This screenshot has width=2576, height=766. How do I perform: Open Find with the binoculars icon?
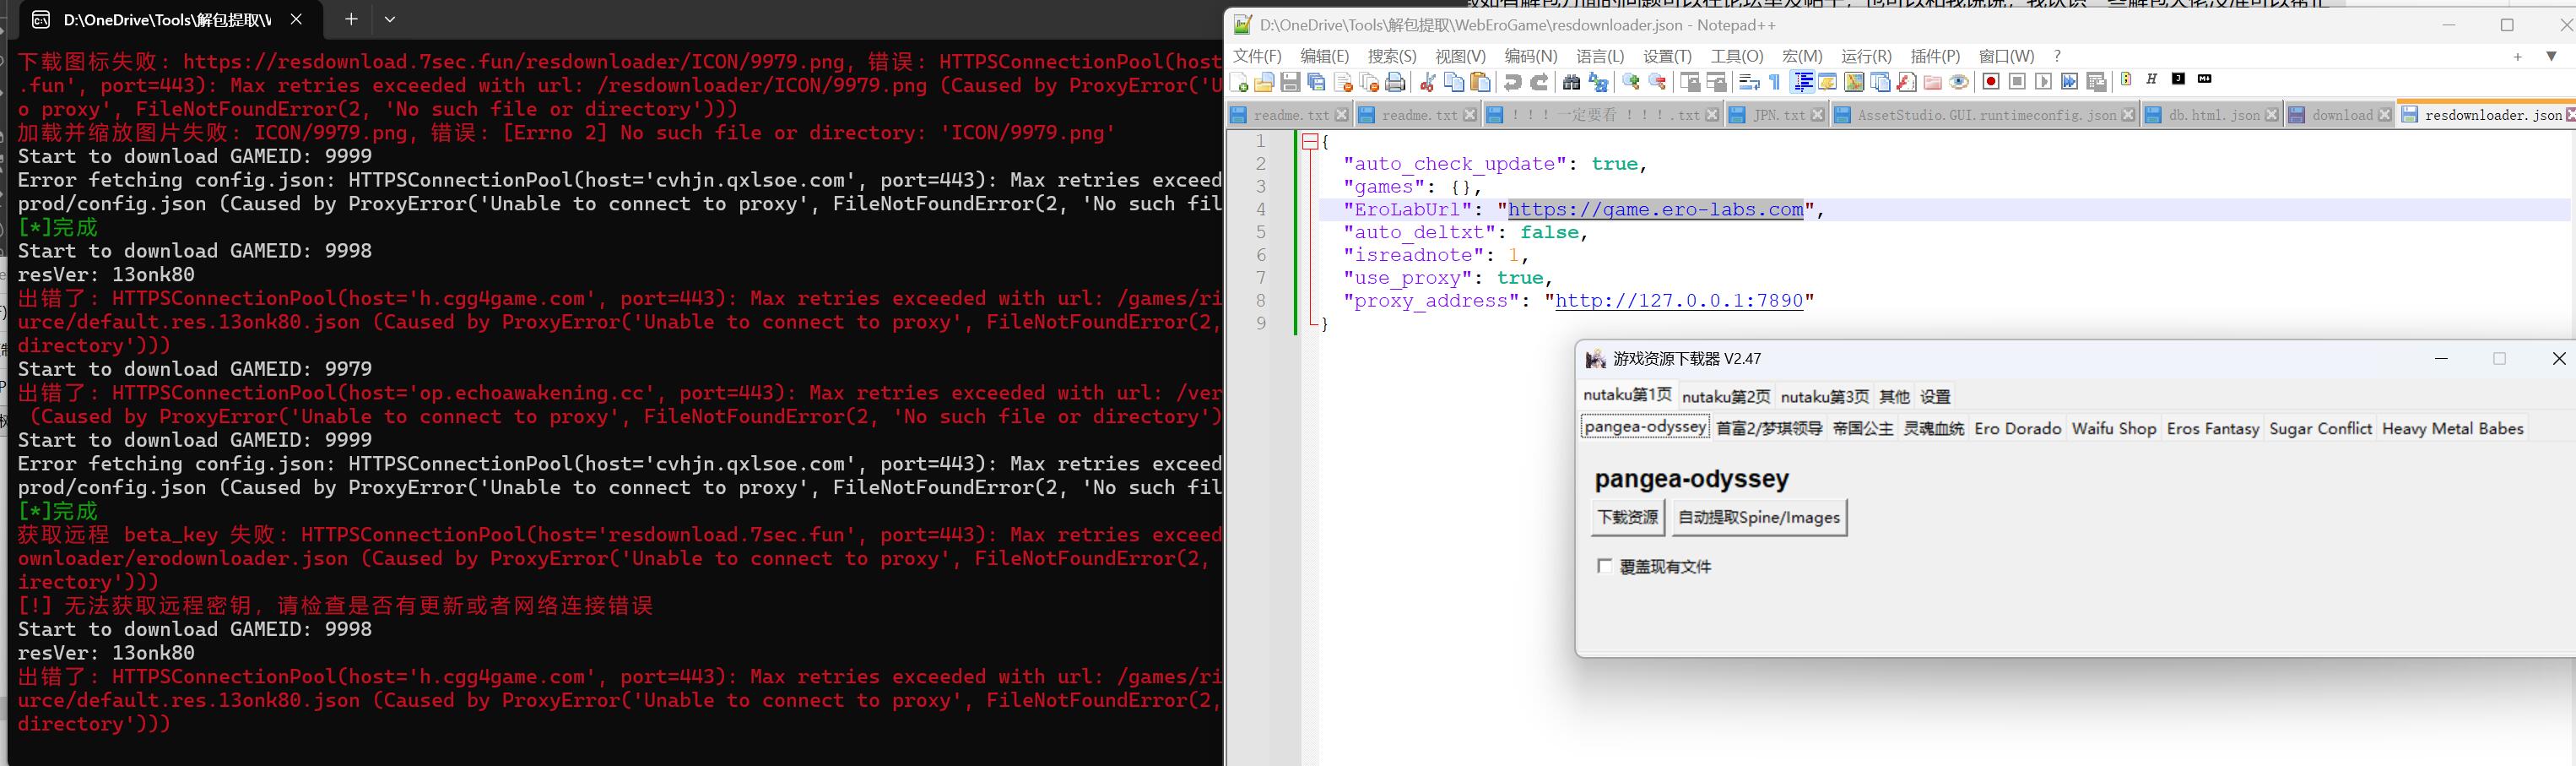coord(1571,82)
